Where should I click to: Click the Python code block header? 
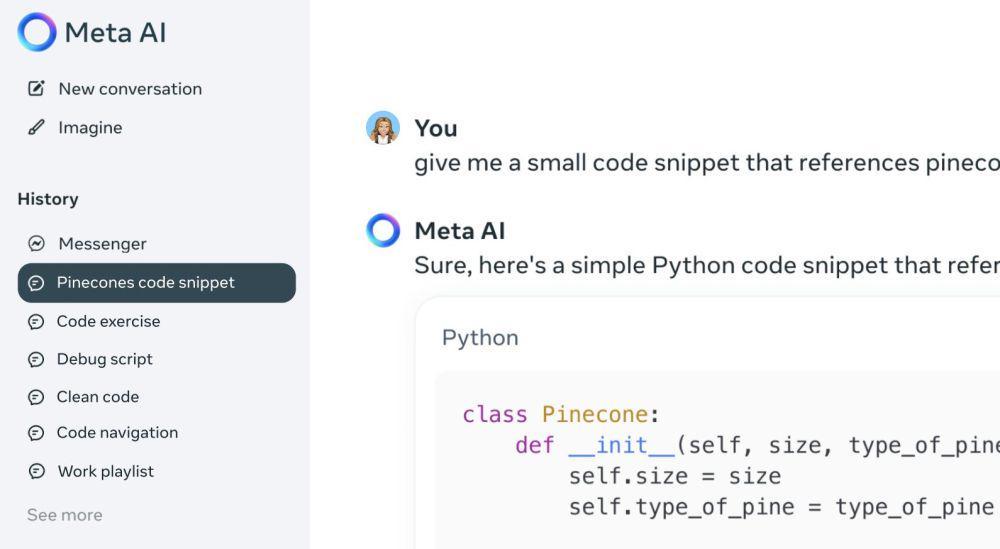(x=480, y=337)
